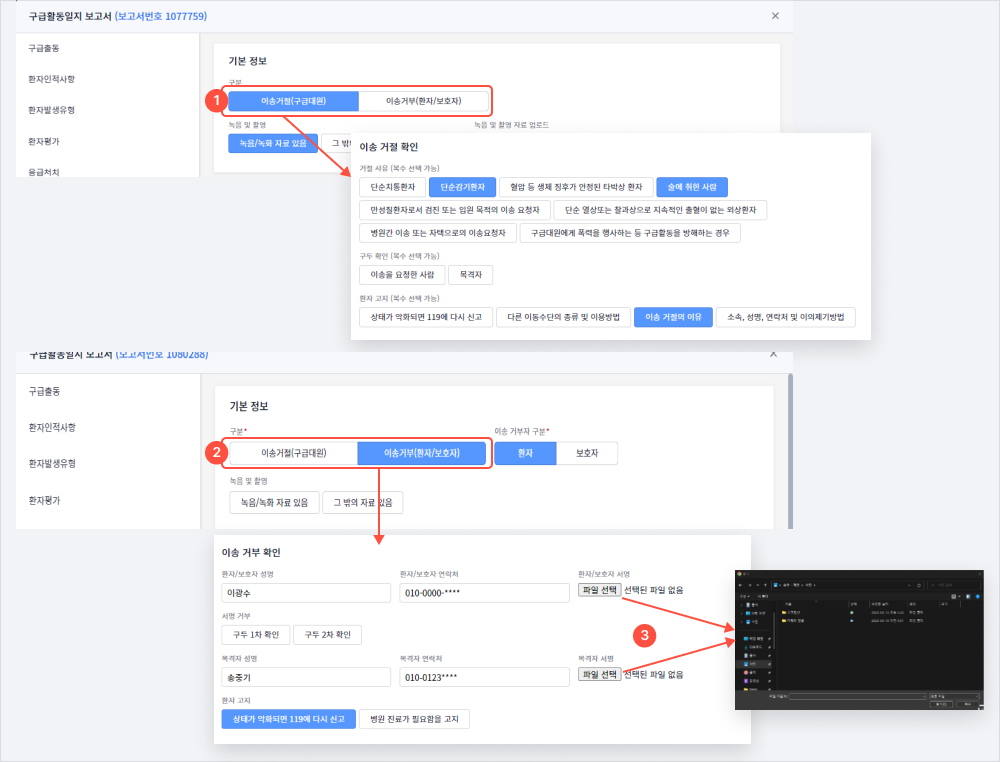Image resolution: width=1000 pixels, height=762 pixels.
Task: Deselect 이송 거절의 이유 notice option
Action: pos(673,317)
